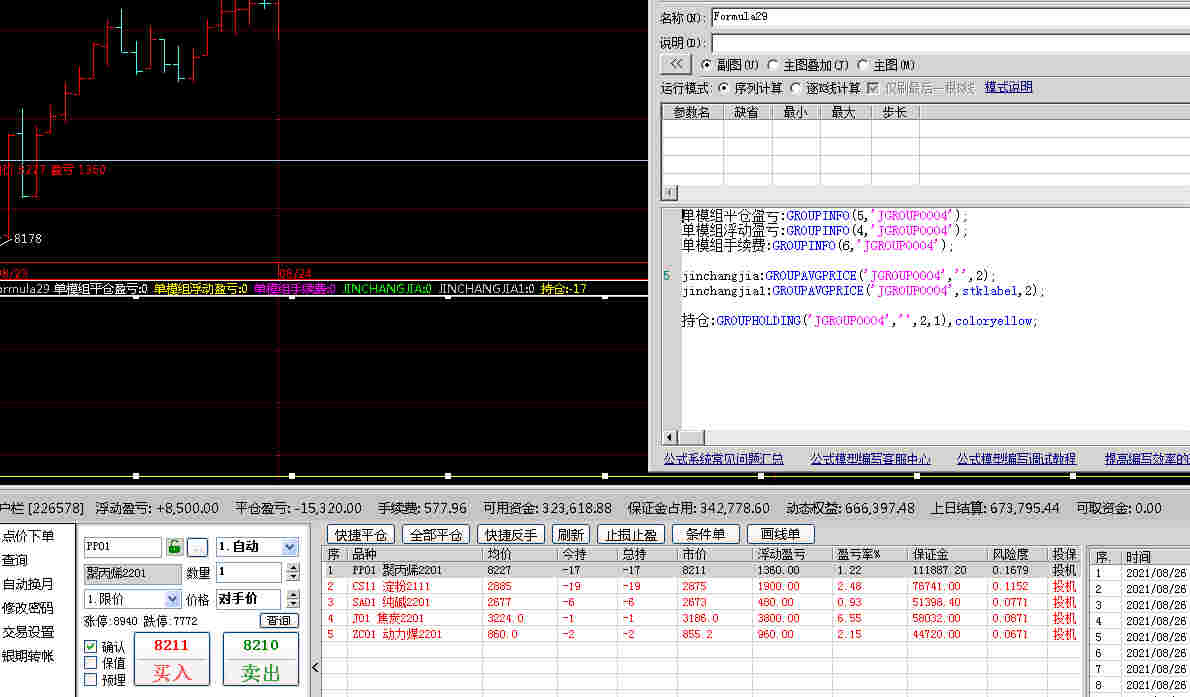Open the 模式说明 link
This screenshot has height=697, width=1190.
coord(1009,87)
